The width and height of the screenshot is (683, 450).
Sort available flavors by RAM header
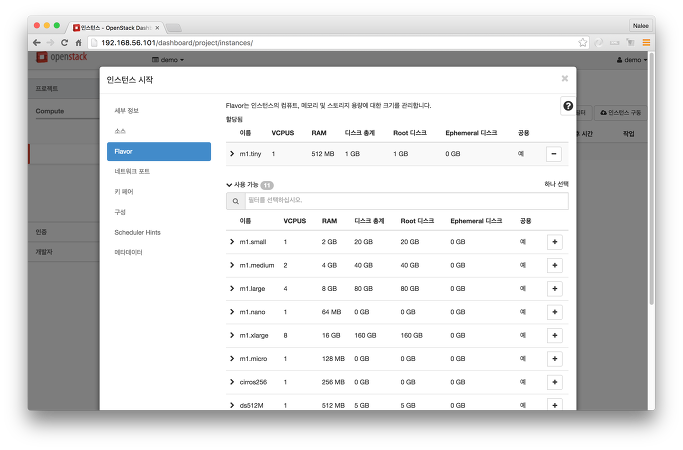[x=329, y=221]
